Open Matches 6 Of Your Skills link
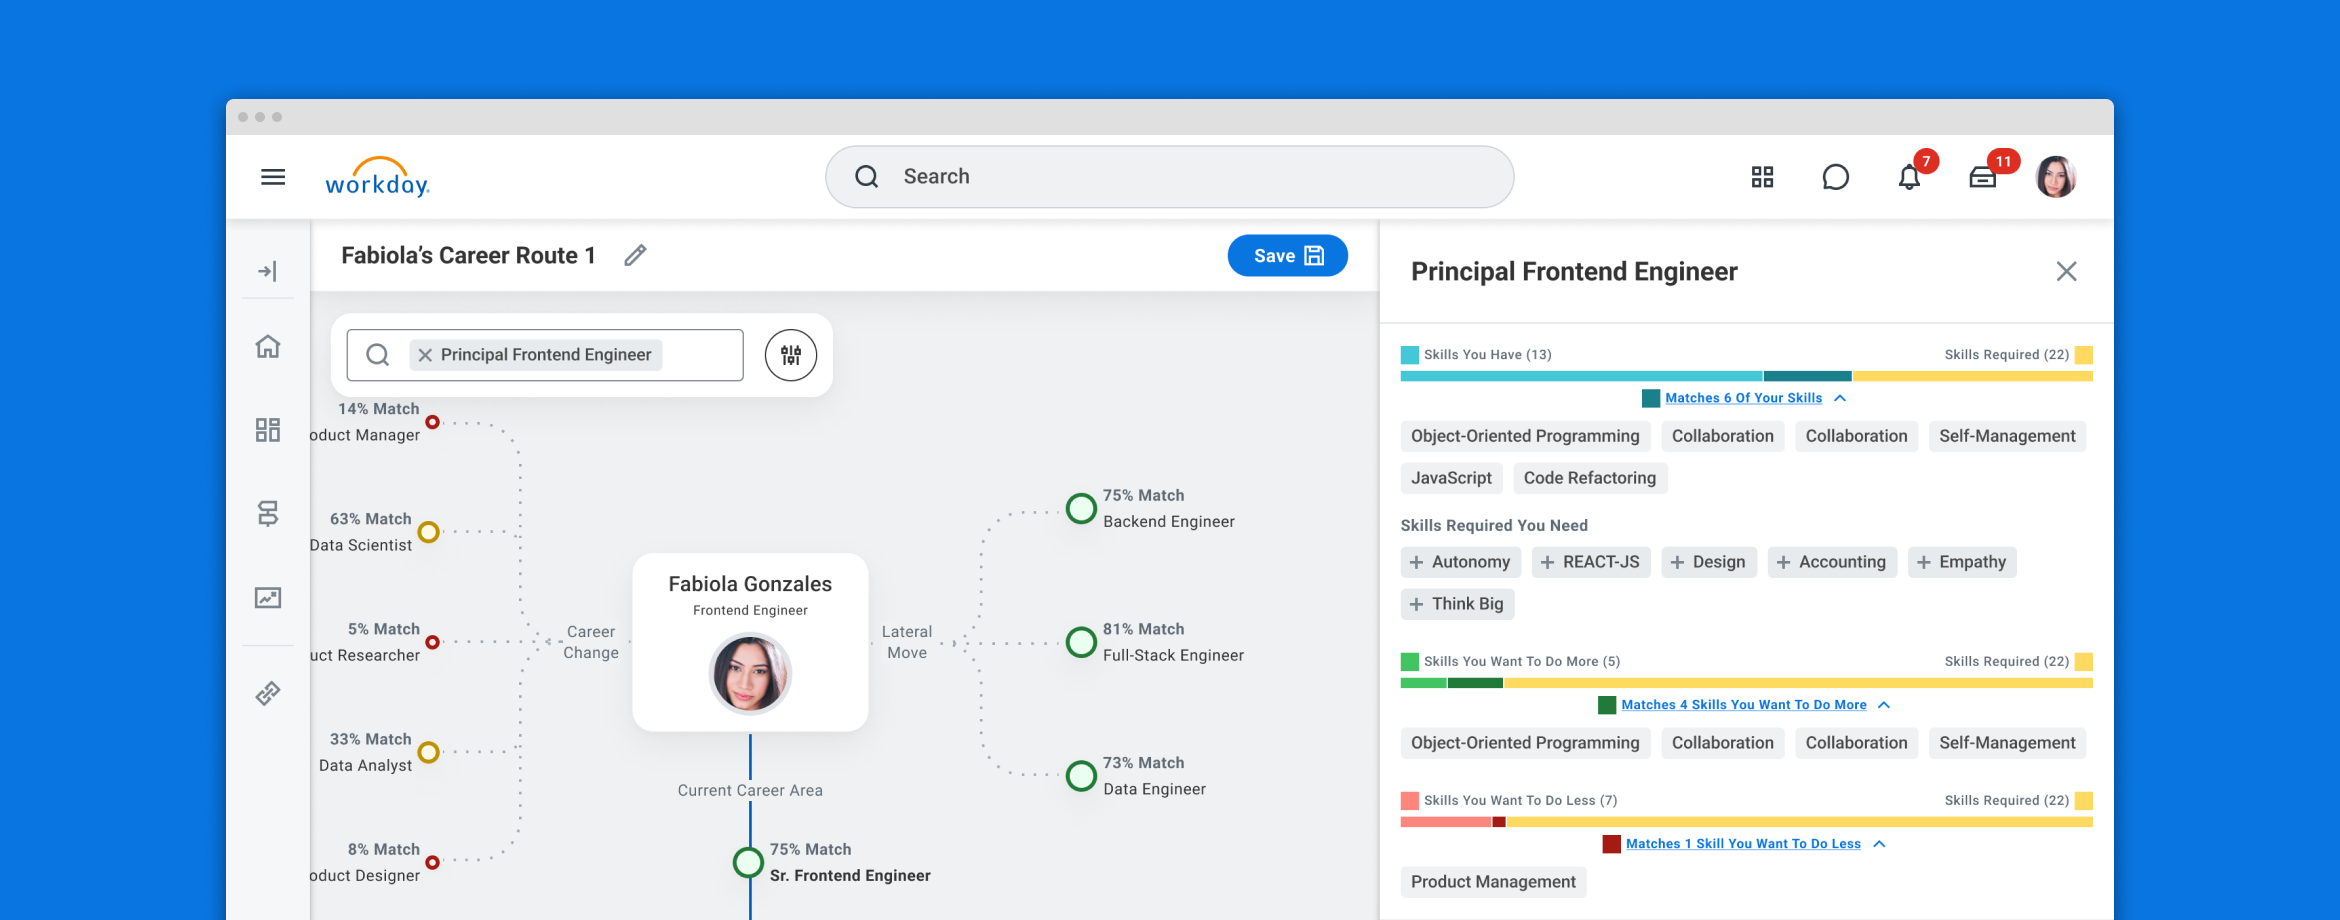Viewport: 2340px width, 920px height. tap(1743, 398)
